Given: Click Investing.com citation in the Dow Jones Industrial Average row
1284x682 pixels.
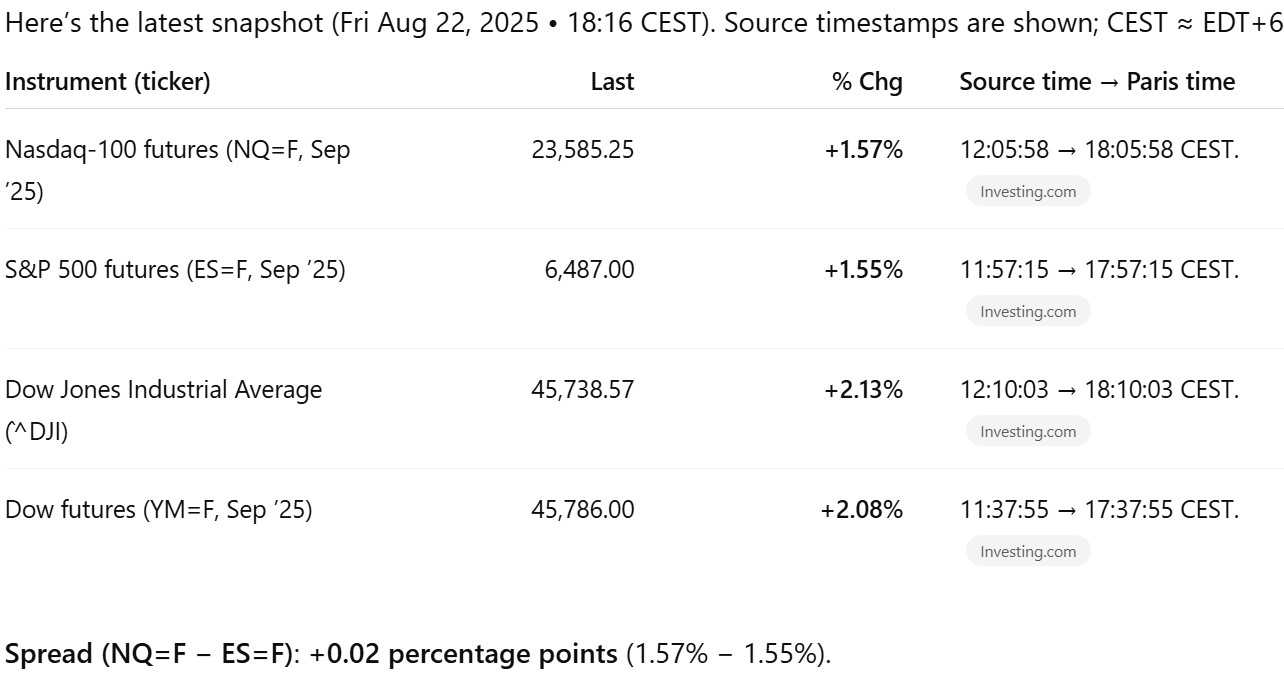Looking at the screenshot, I should pyautogui.click(x=1027, y=432).
